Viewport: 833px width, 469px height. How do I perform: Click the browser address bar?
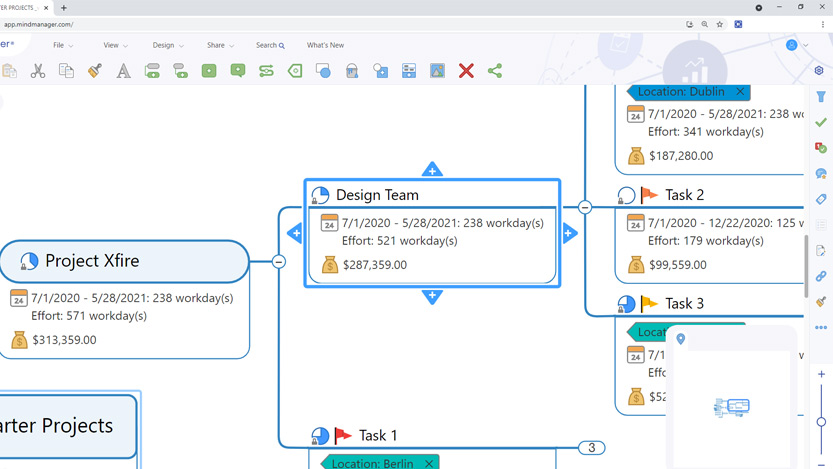pyautogui.click(x=340, y=24)
